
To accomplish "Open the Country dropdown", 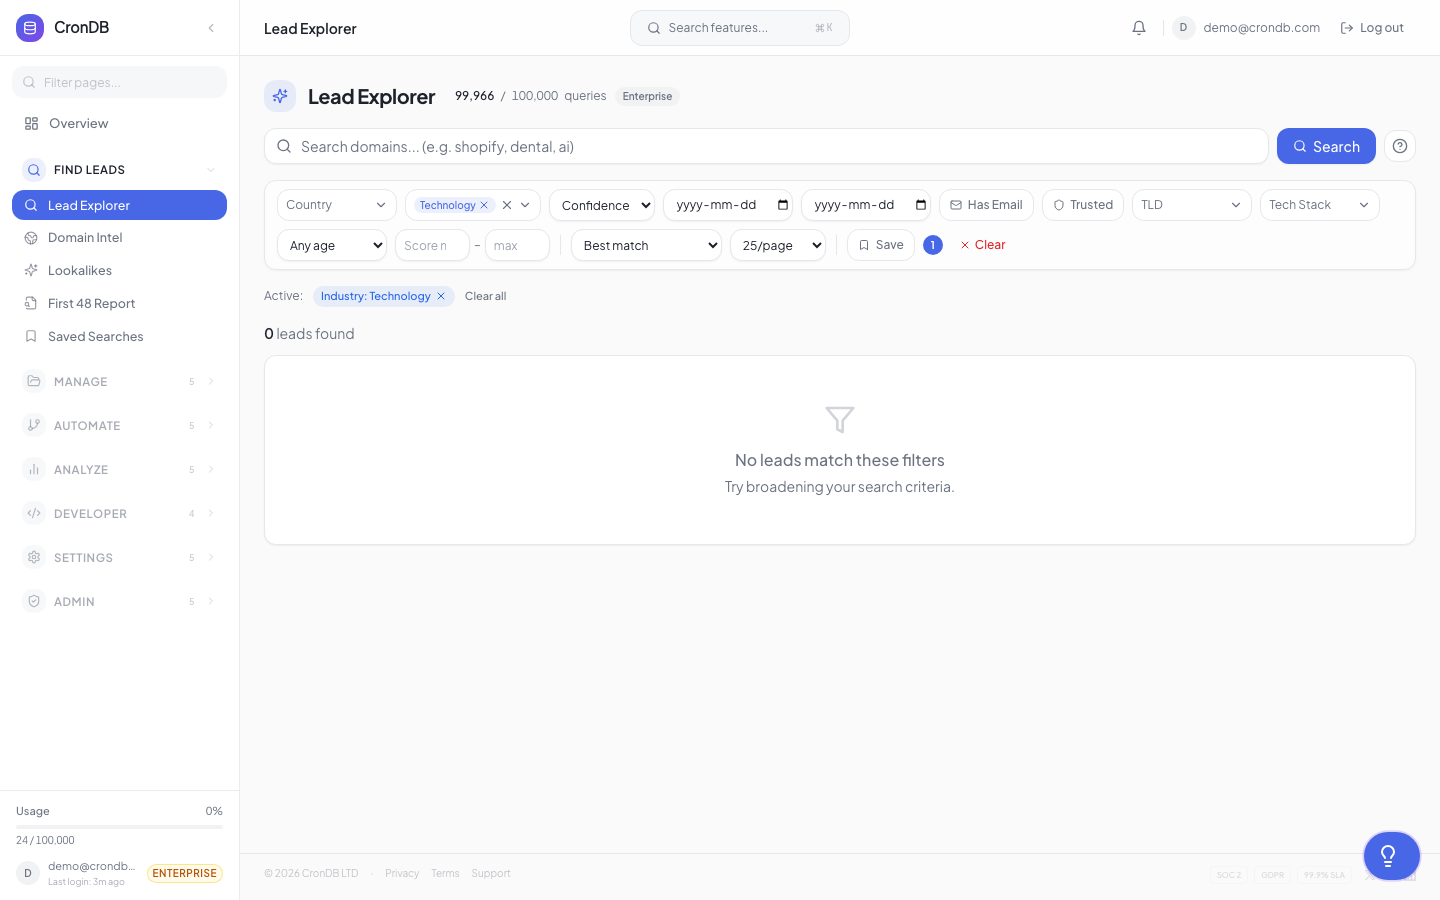I will click(x=337, y=205).
